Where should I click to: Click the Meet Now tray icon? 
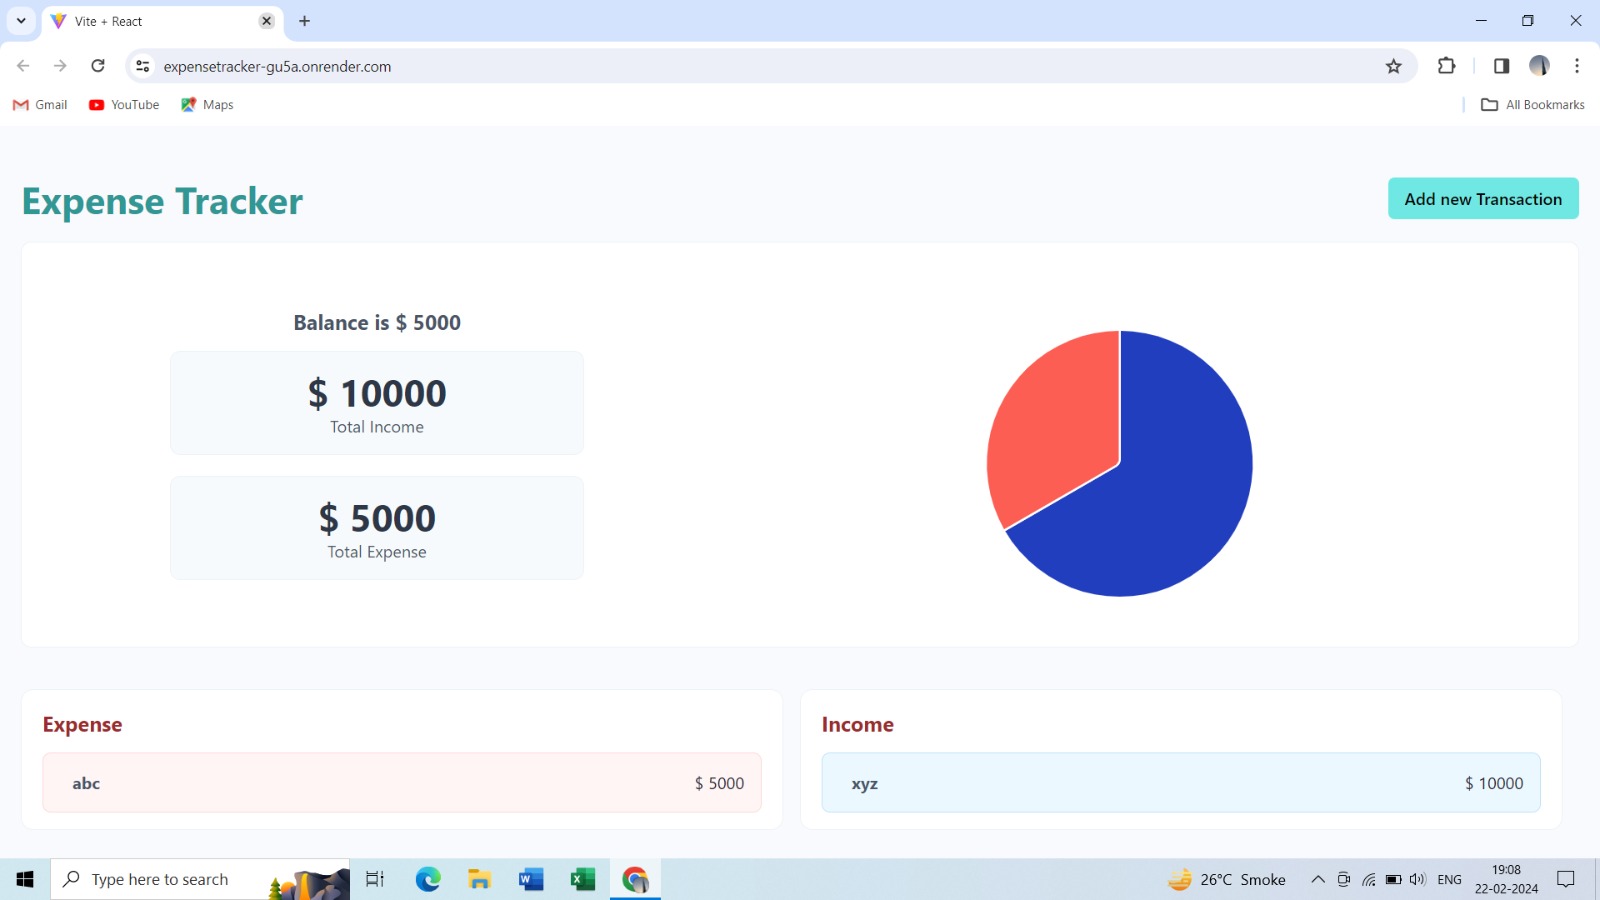pos(1344,879)
